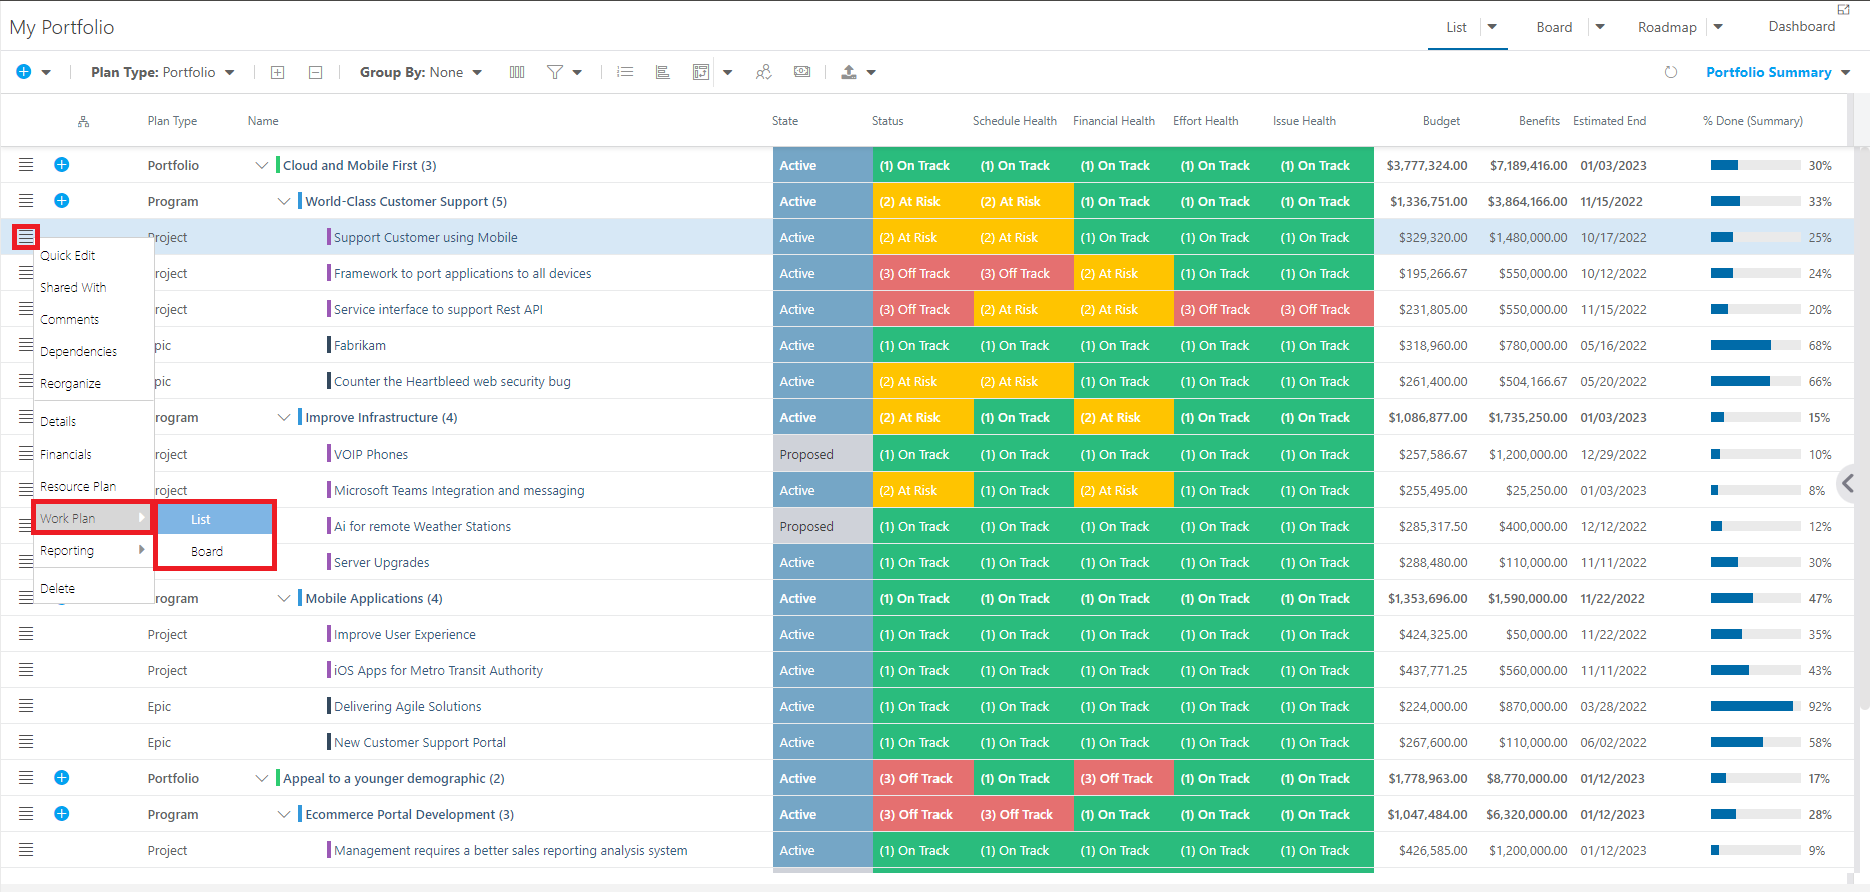Image resolution: width=1870 pixels, height=892 pixels.
Task: Choose Quick Edit from the context menu
Action: click(68, 255)
